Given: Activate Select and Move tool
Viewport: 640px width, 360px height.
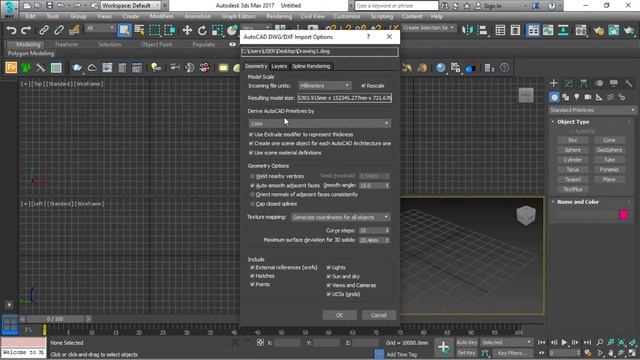Looking at the screenshot, I should [187, 30].
